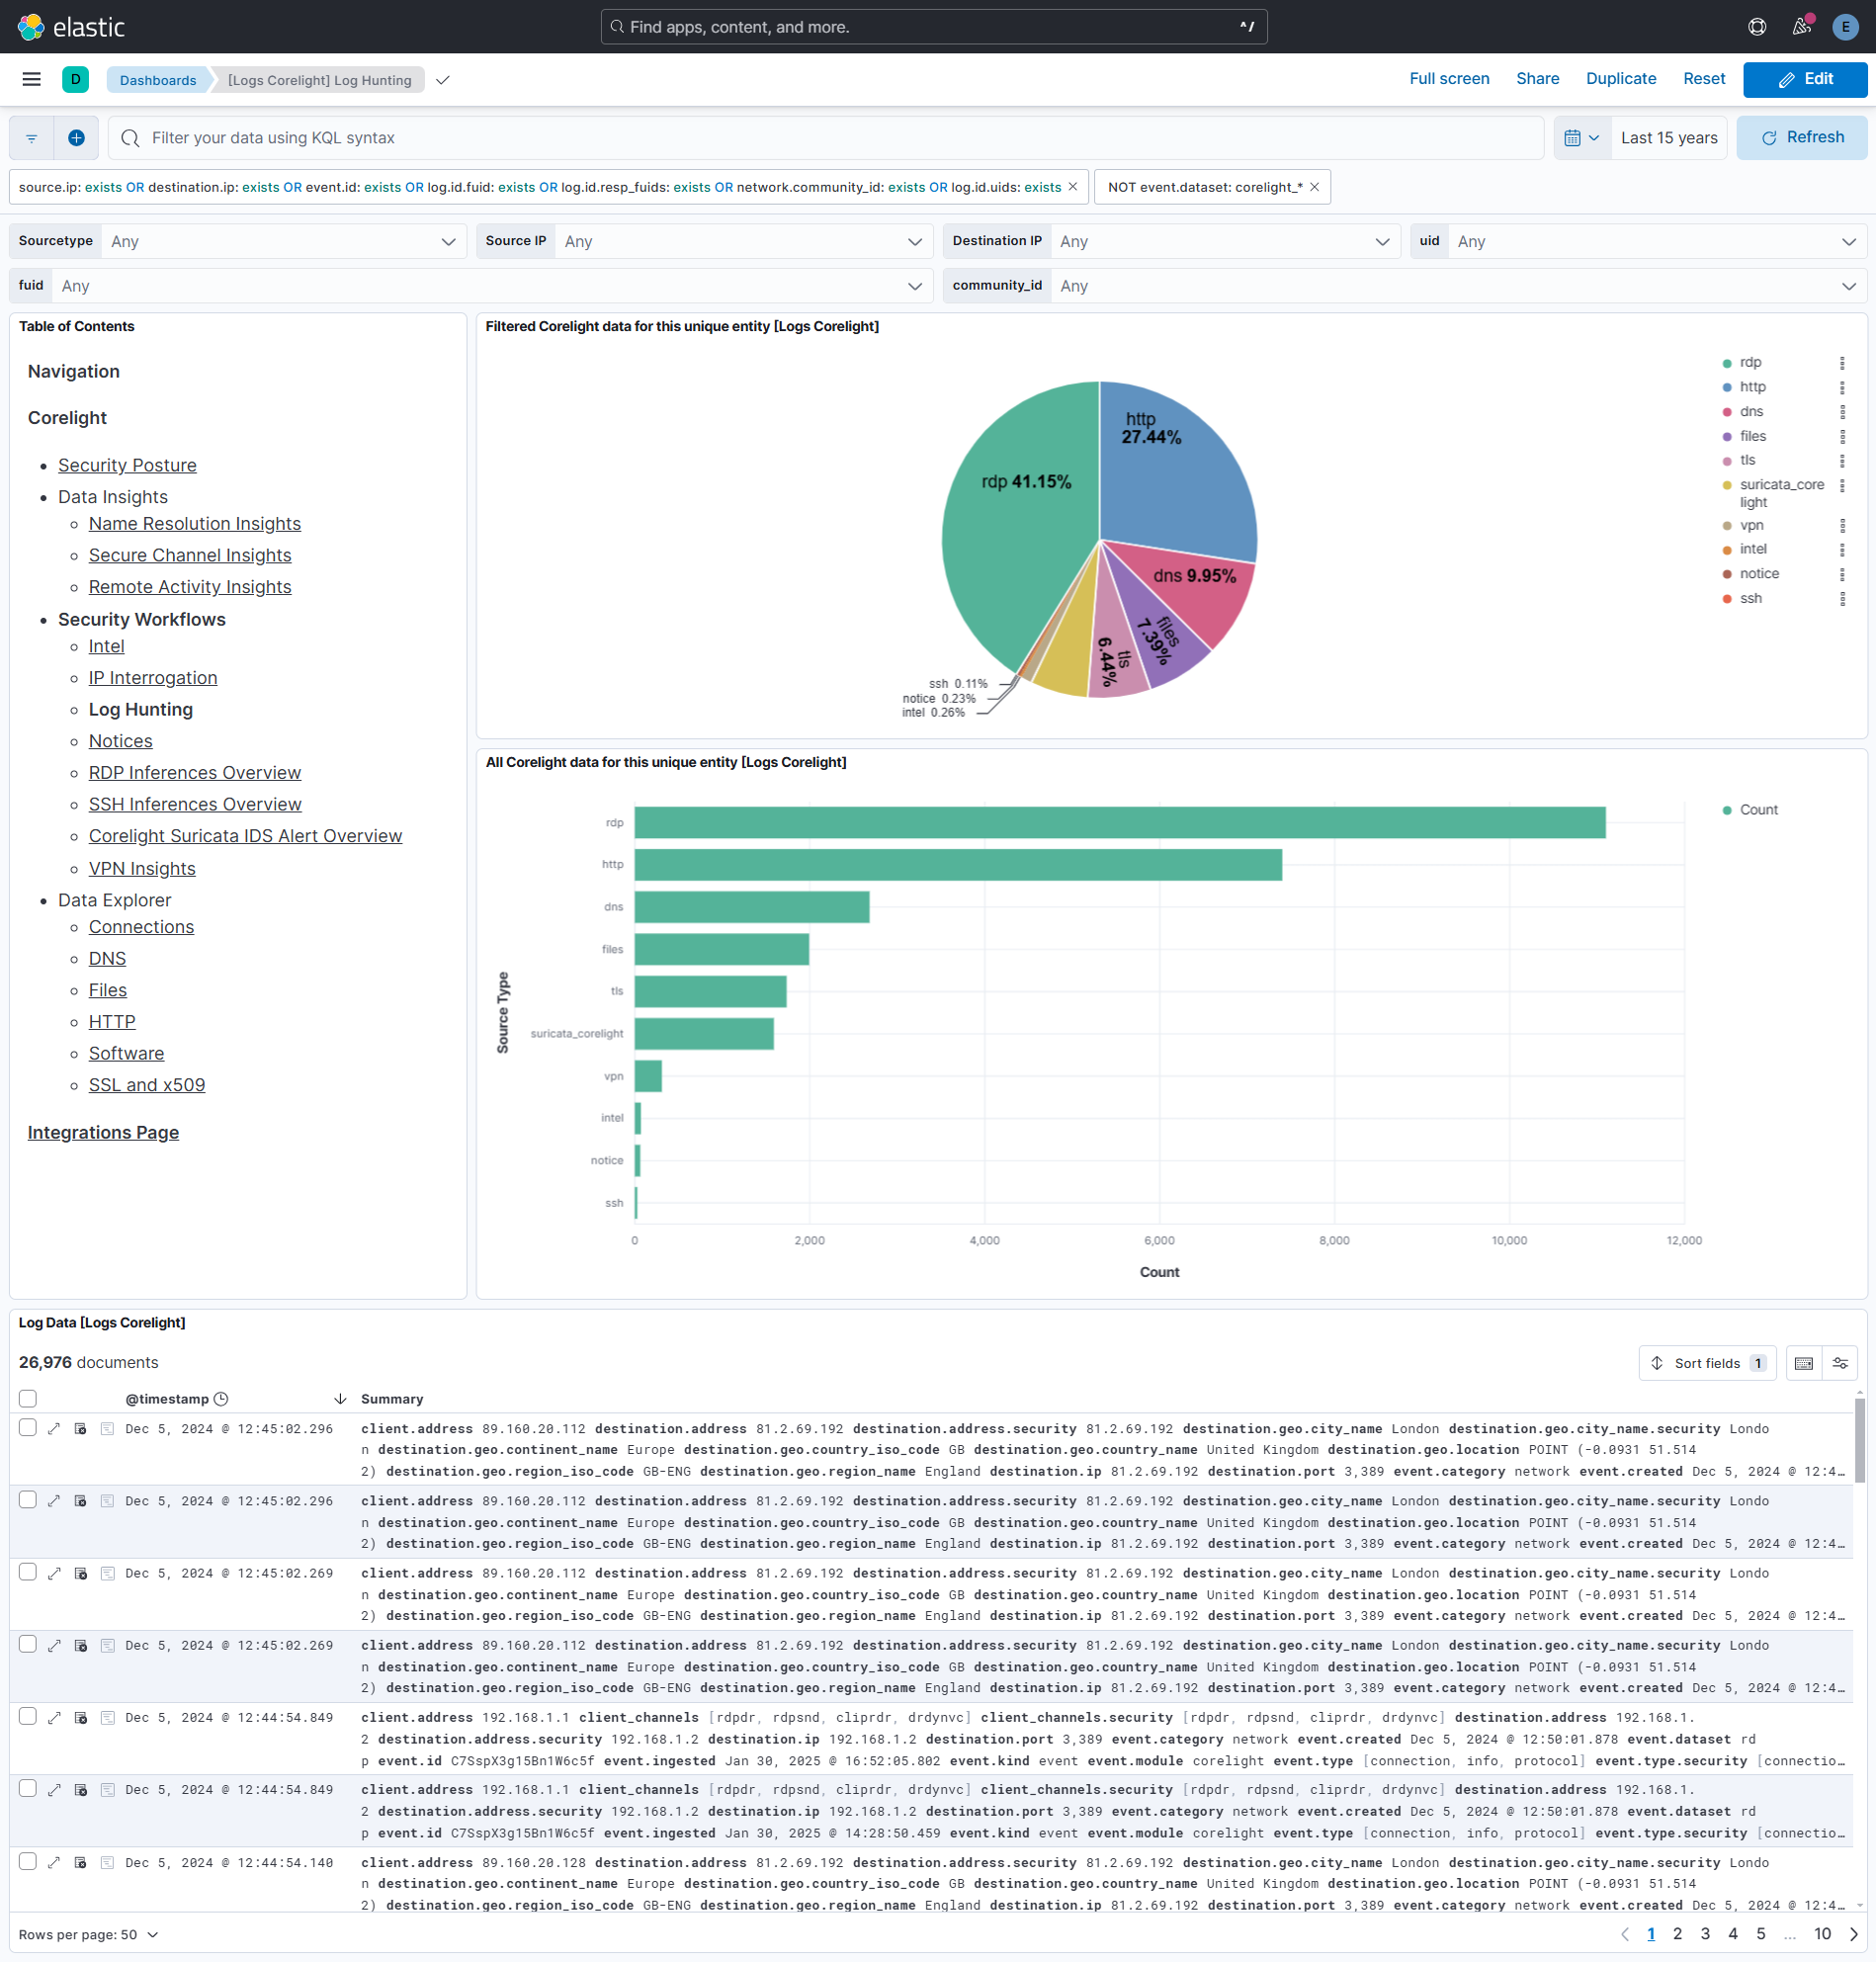Viewport: 1876px width, 1962px height.
Task: Open the Rows per page dropdown
Action: pos(90,1934)
